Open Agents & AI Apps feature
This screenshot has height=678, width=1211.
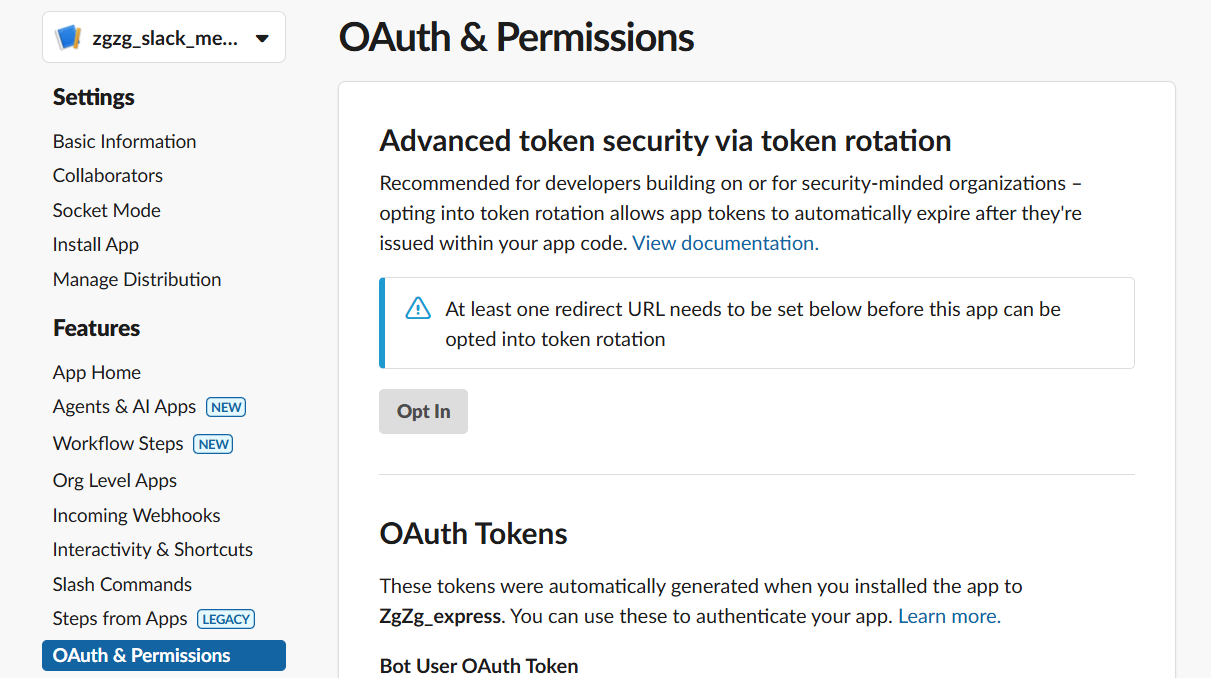124,406
